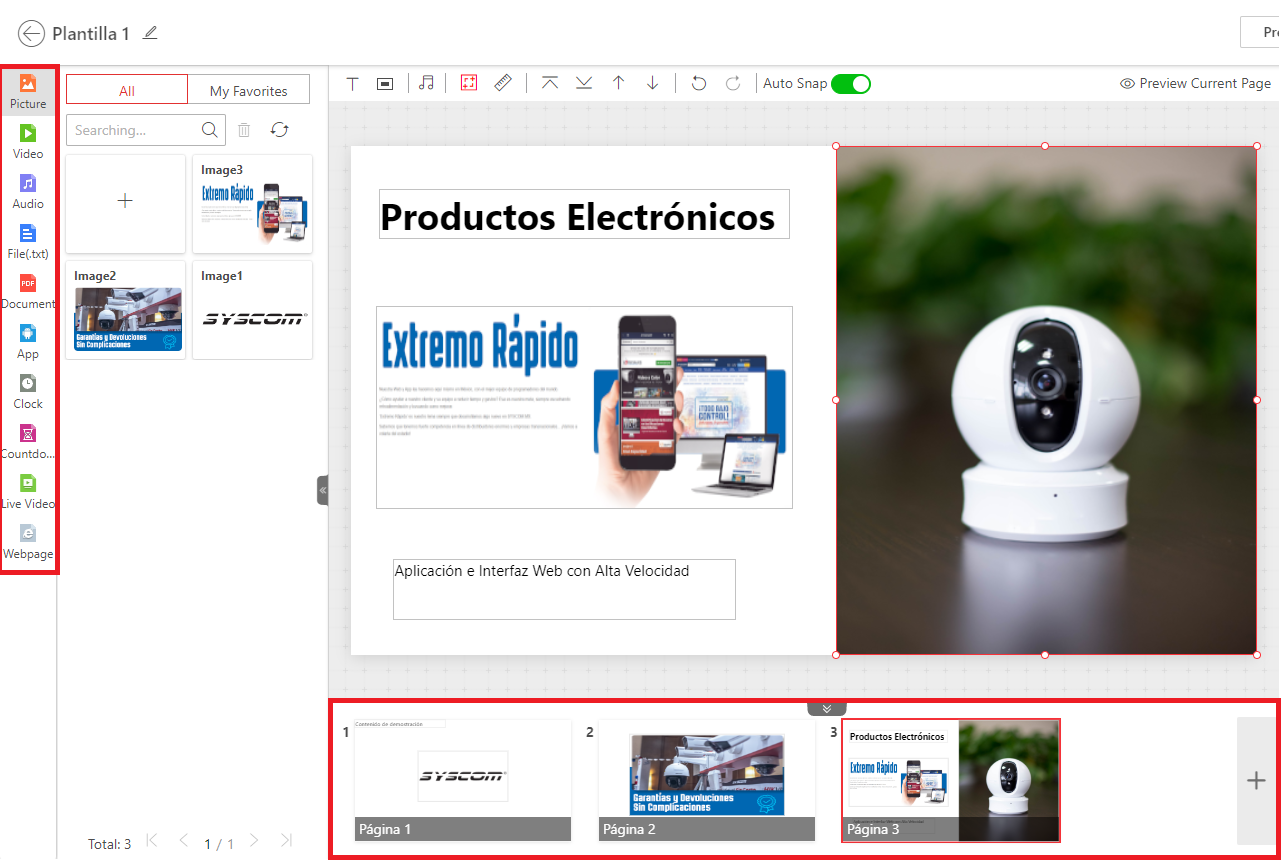Screen dimensions: 1287x867
Task: Switch to My Favorites tab
Action: 249,90
